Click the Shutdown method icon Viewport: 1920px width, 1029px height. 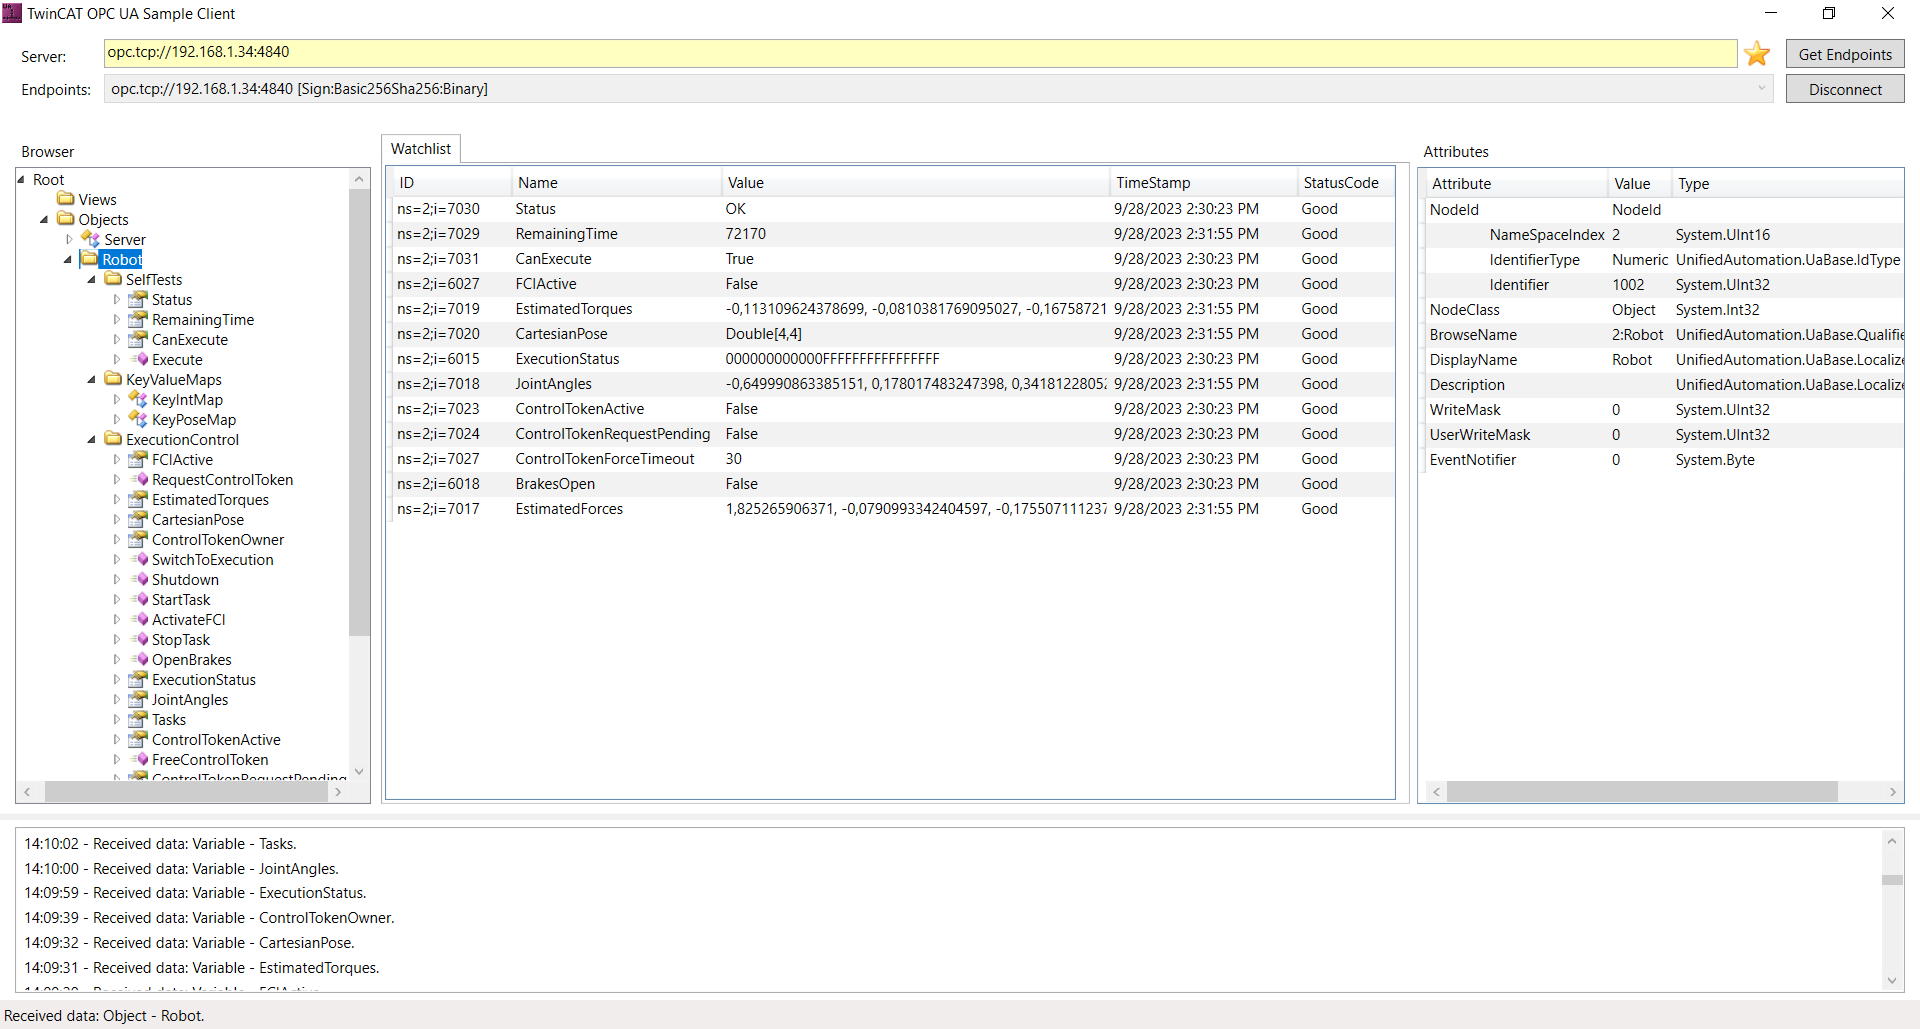[139, 580]
